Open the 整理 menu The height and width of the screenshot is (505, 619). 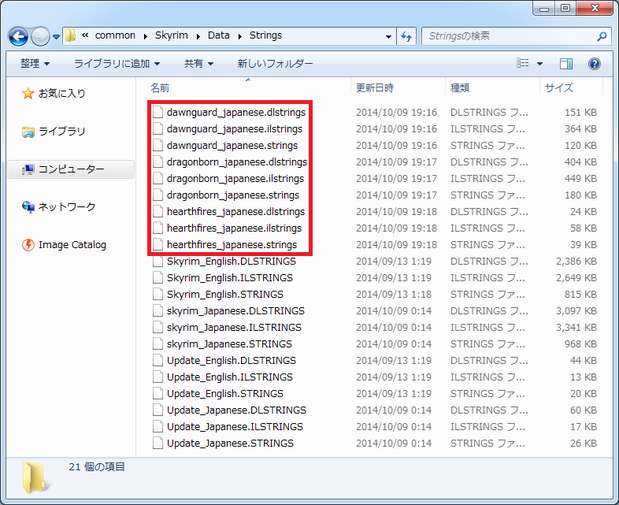point(35,64)
